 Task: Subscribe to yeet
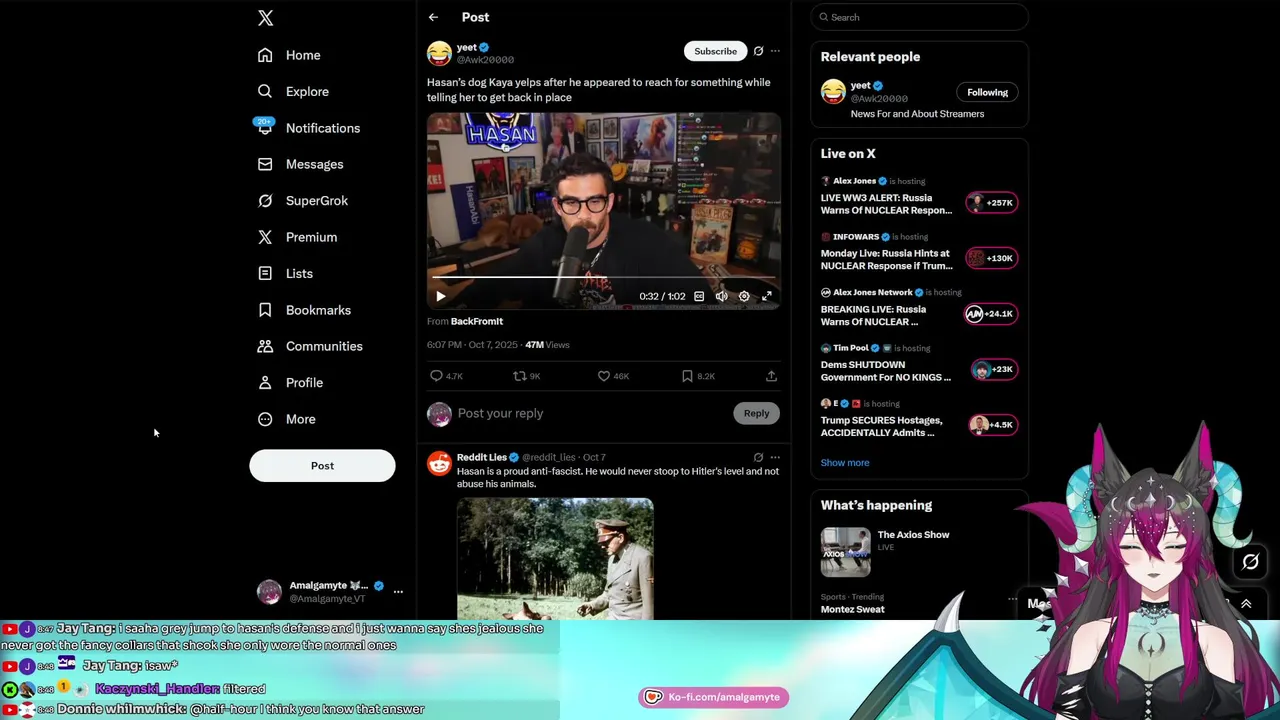click(716, 51)
